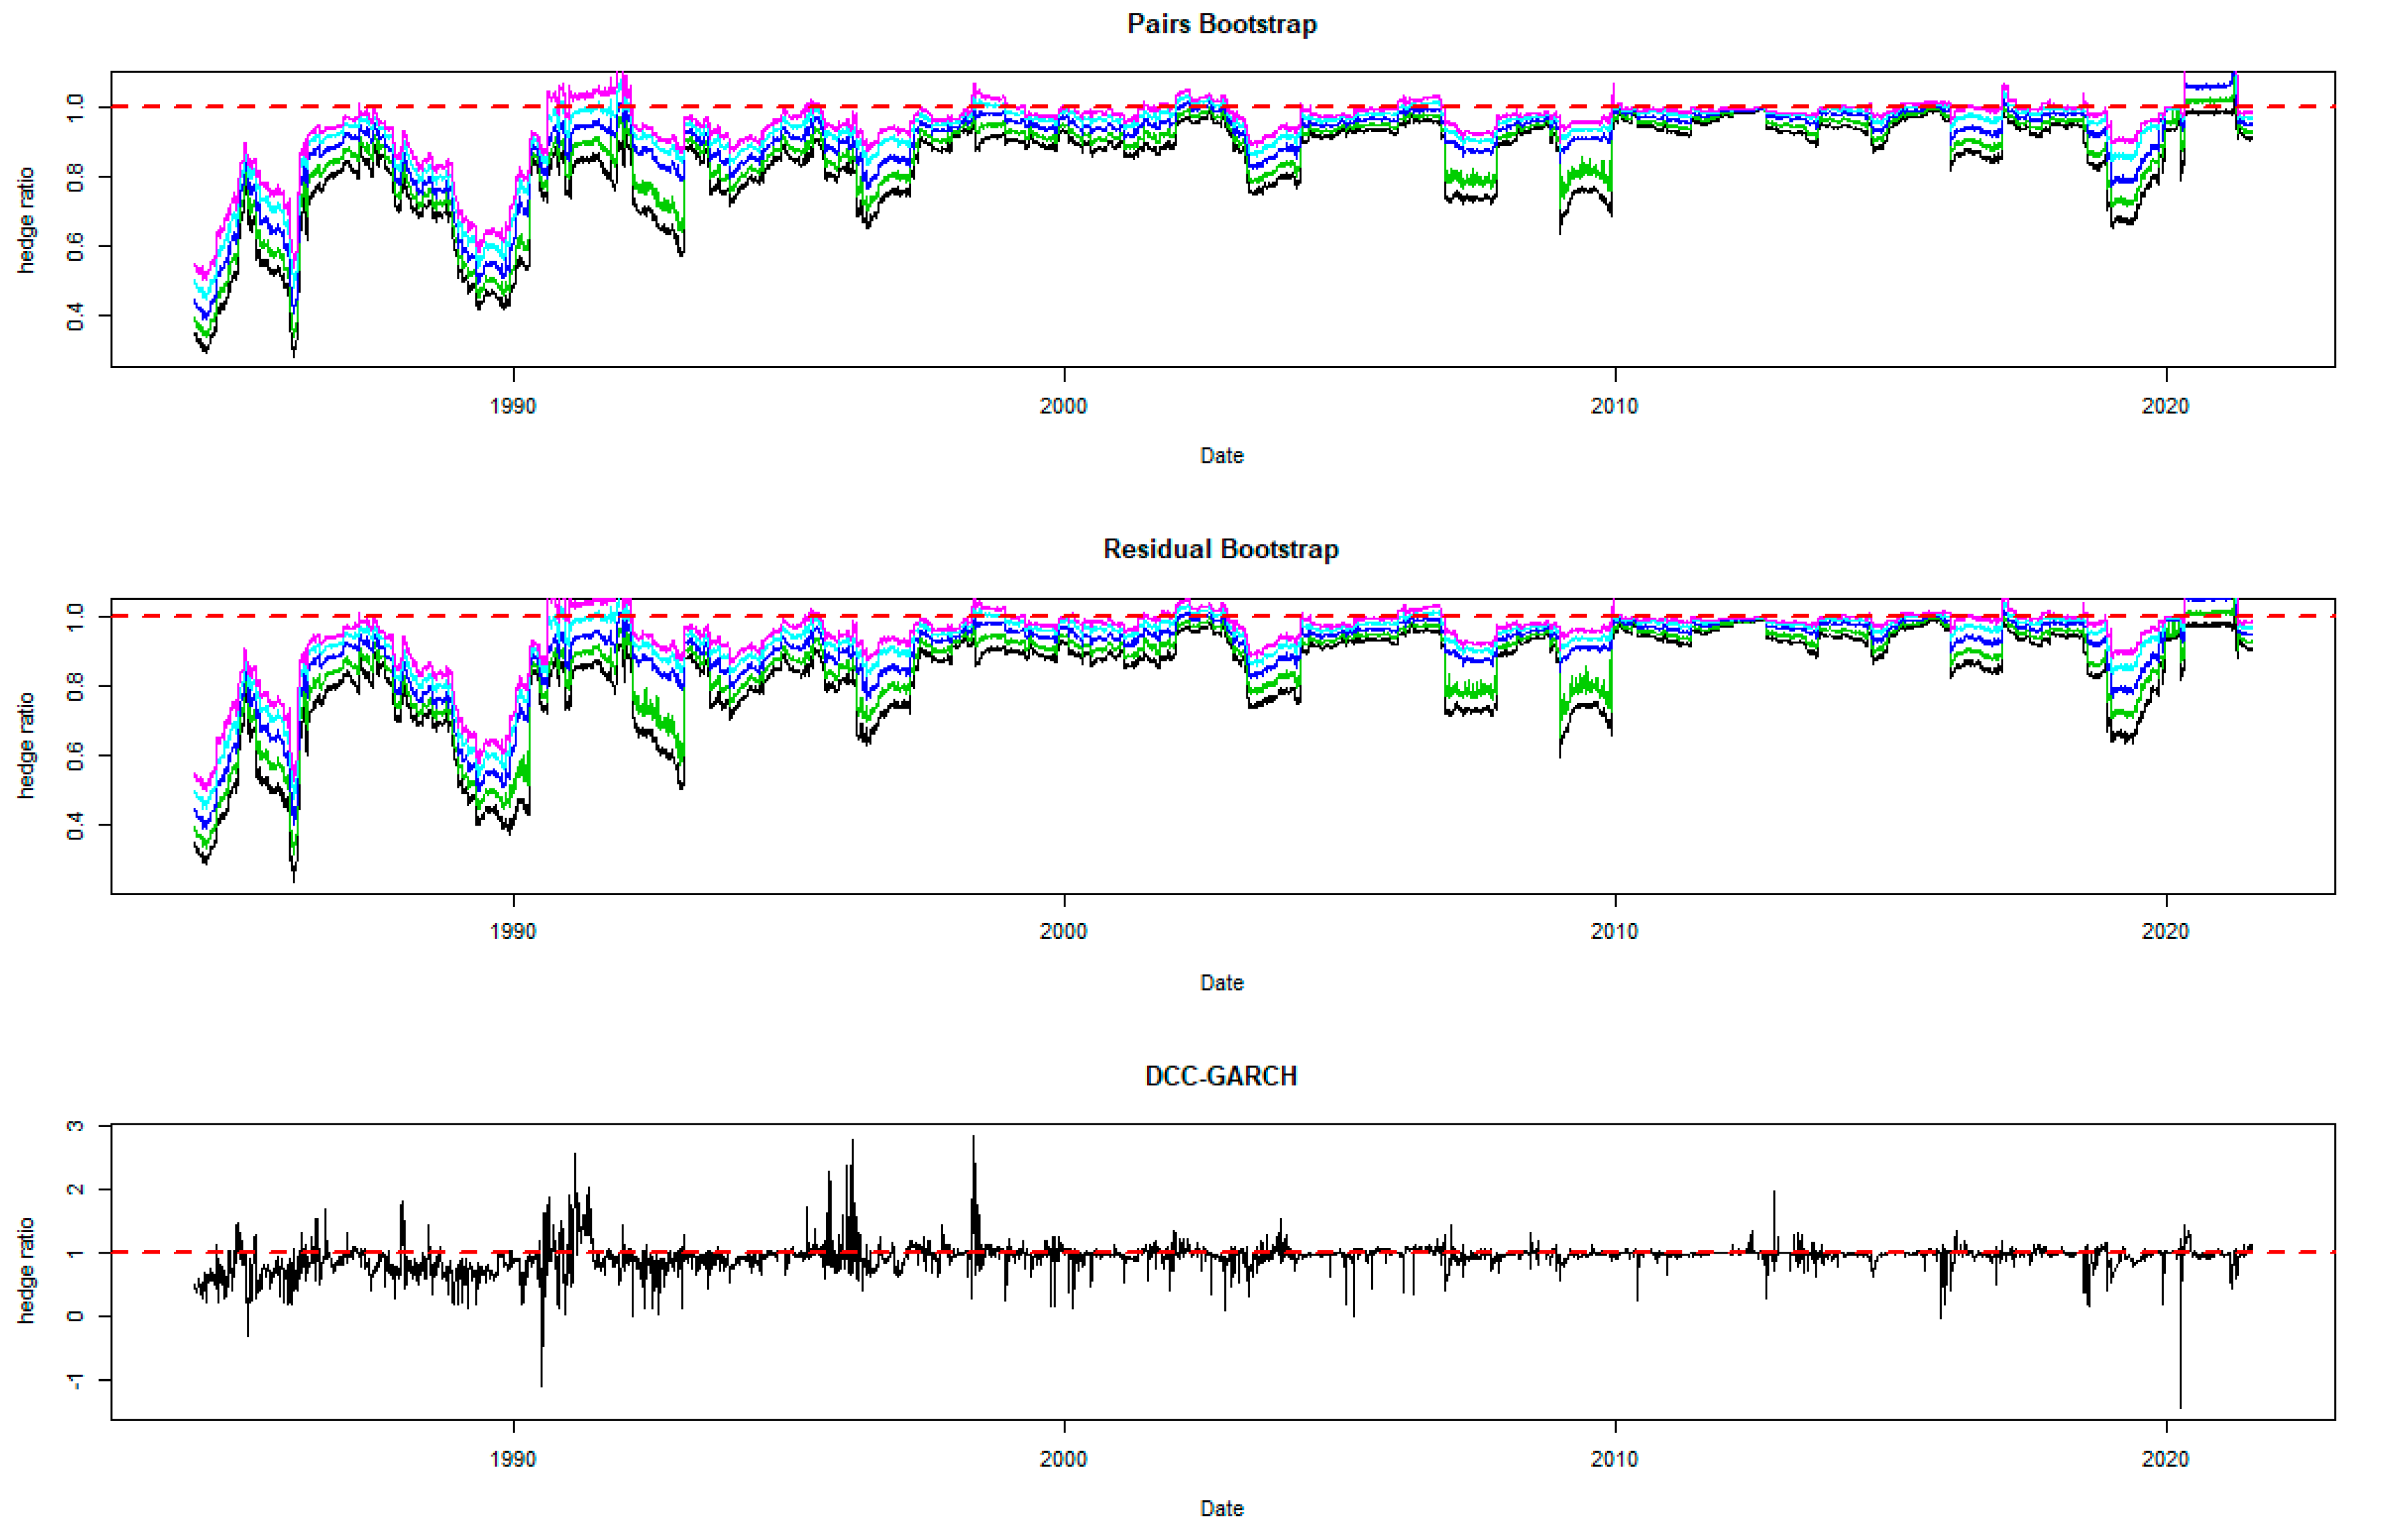Image resolution: width=2389 pixels, height=1540 pixels.
Task: Click the hedge ratio y-axis label of DCC-GARCH
Action: (26, 1271)
